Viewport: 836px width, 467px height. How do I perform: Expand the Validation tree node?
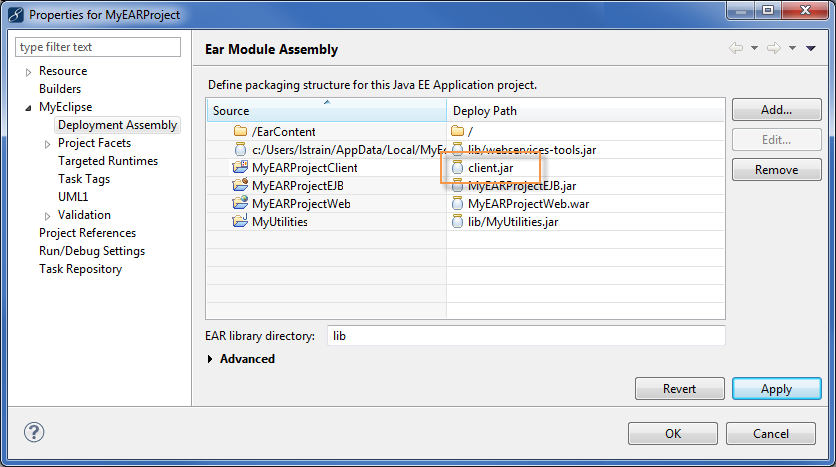pos(48,216)
